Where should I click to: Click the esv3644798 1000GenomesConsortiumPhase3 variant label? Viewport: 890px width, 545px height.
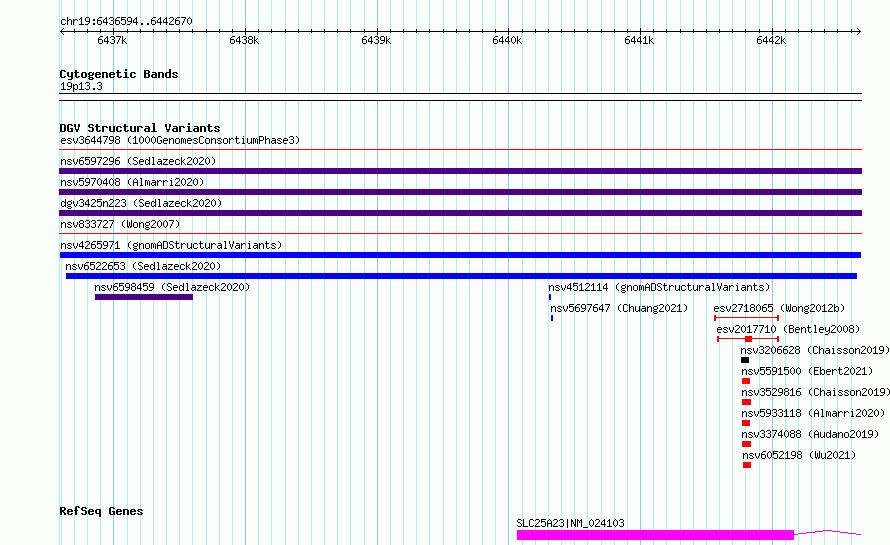tap(180, 140)
